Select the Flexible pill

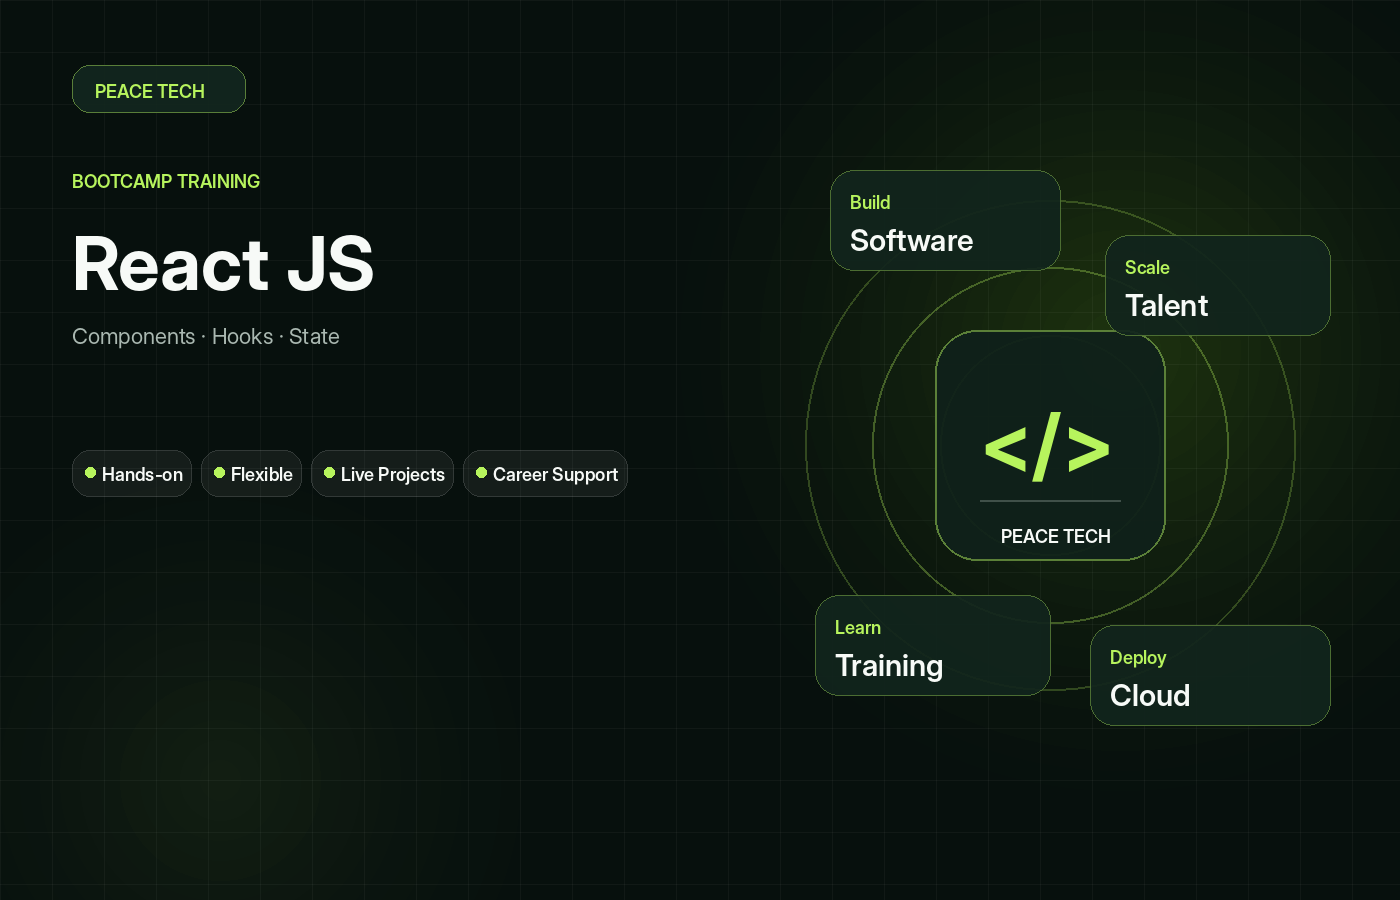click(x=252, y=474)
